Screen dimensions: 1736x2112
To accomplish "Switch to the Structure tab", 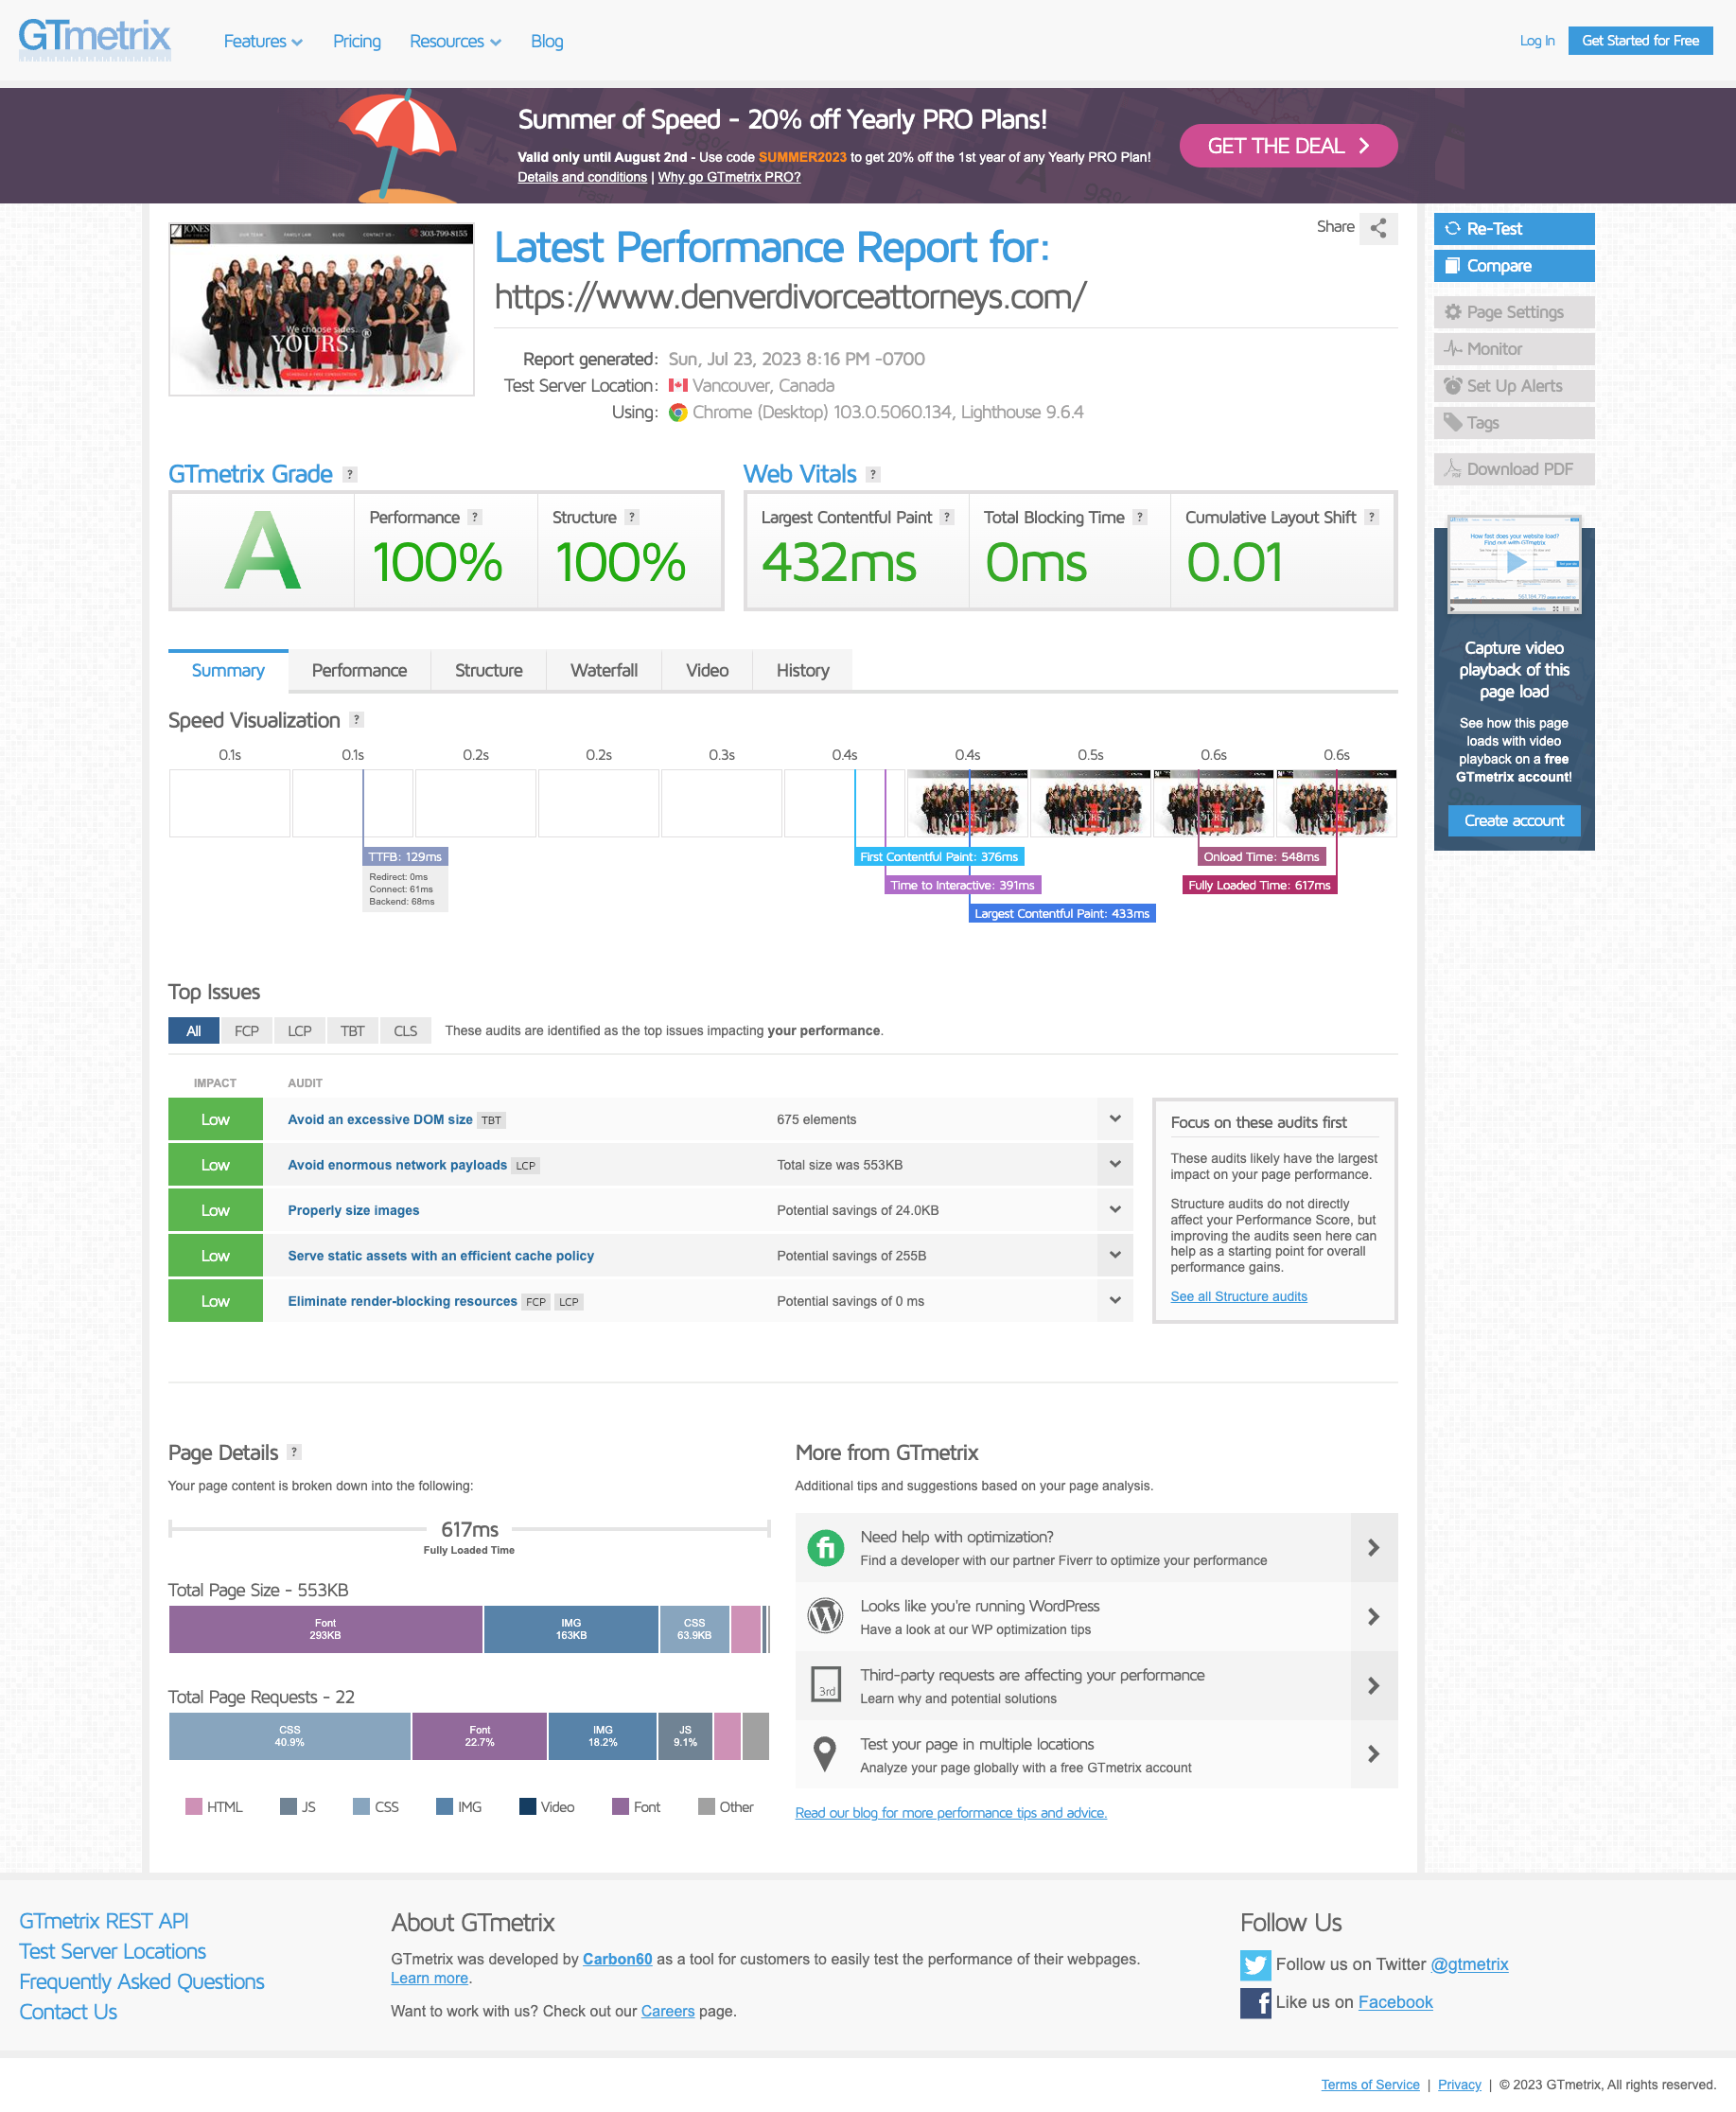I will [488, 670].
